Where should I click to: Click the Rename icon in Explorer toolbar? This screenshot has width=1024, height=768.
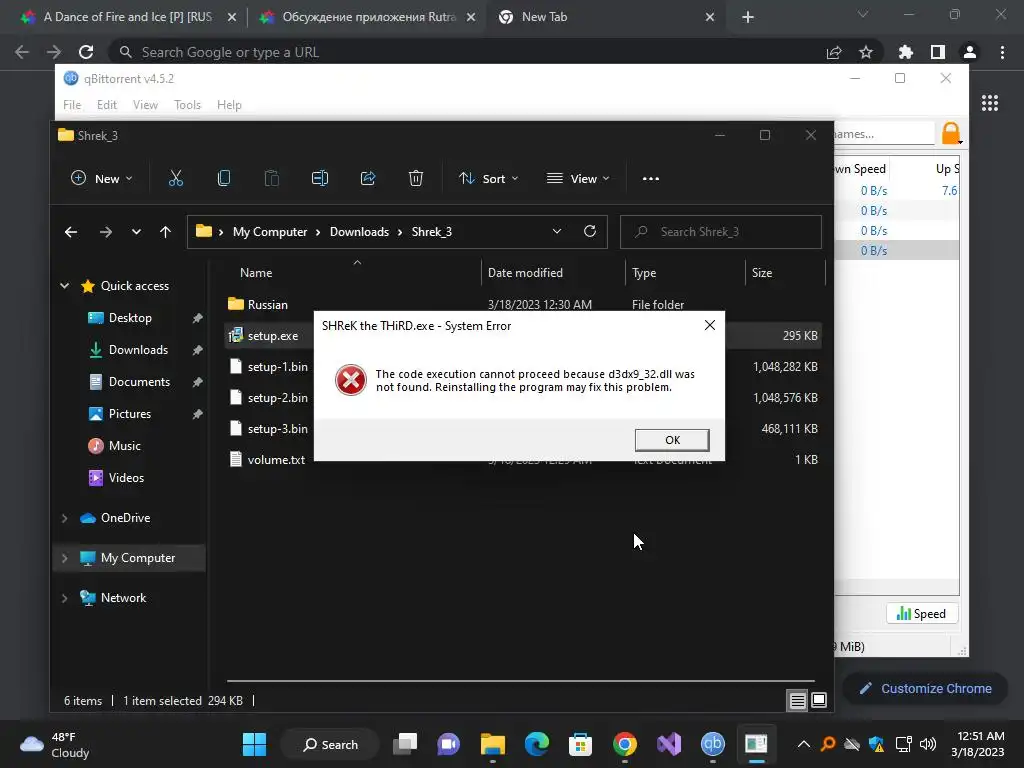click(x=320, y=178)
